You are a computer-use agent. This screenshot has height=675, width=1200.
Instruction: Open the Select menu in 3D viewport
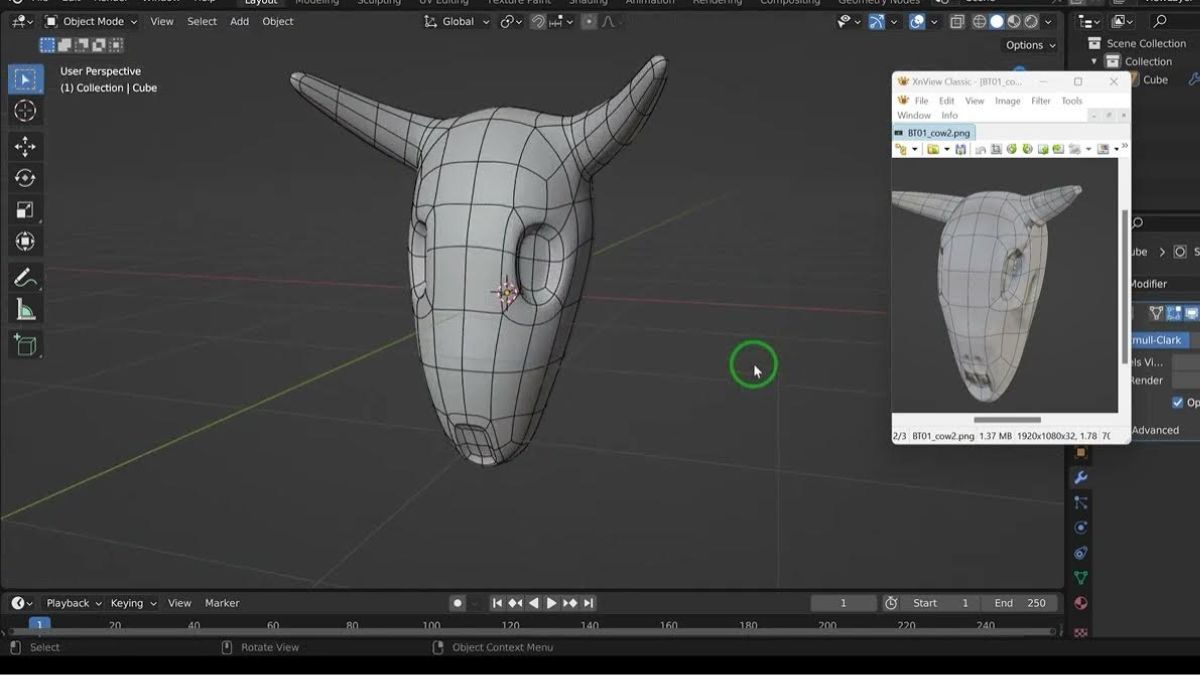click(x=202, y=21)
